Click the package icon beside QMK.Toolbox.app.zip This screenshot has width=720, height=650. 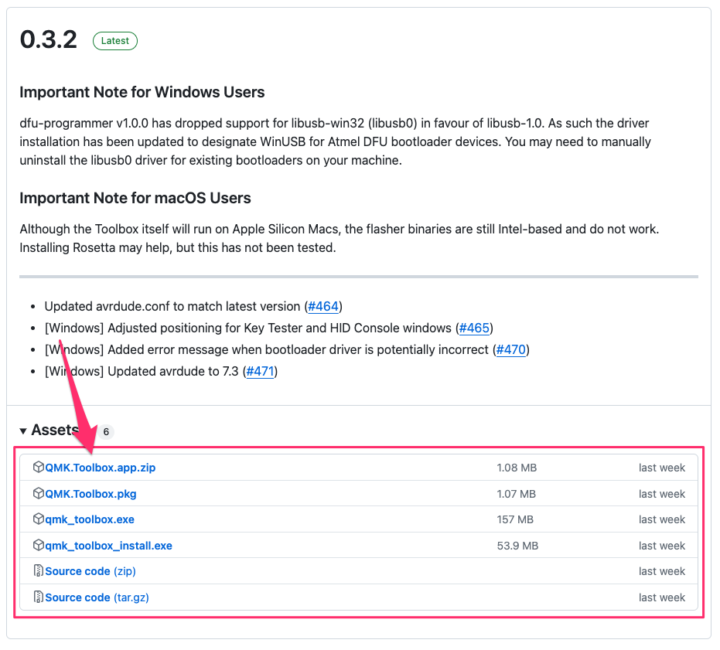coord(38,467)
